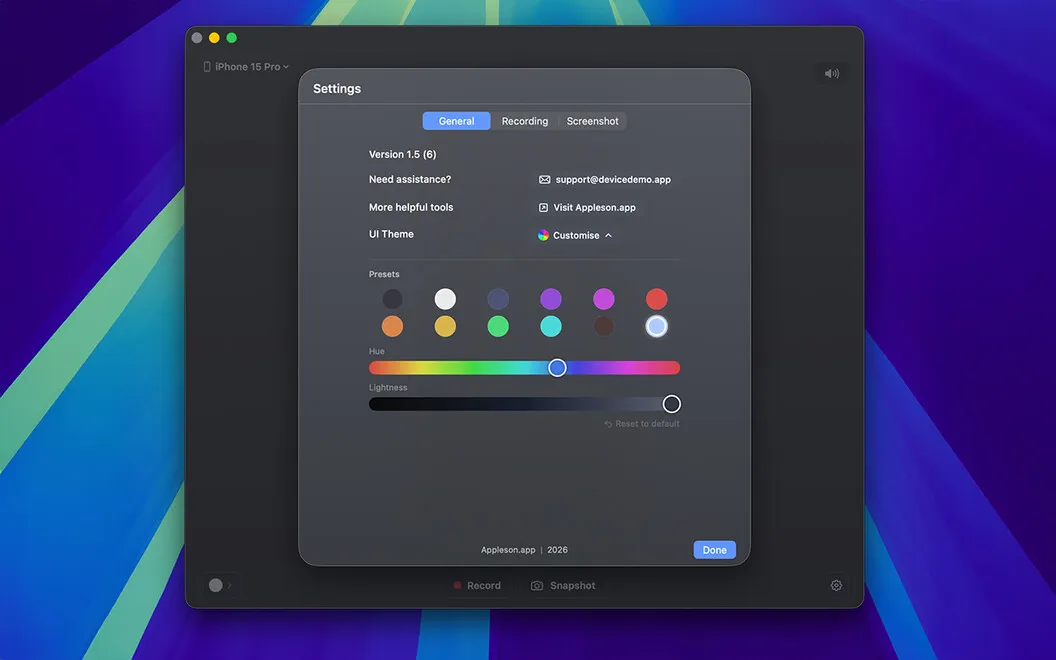
Task: Click the camera icon beside Snapshot
Action: pyautogui.click(x=537, y=586)
